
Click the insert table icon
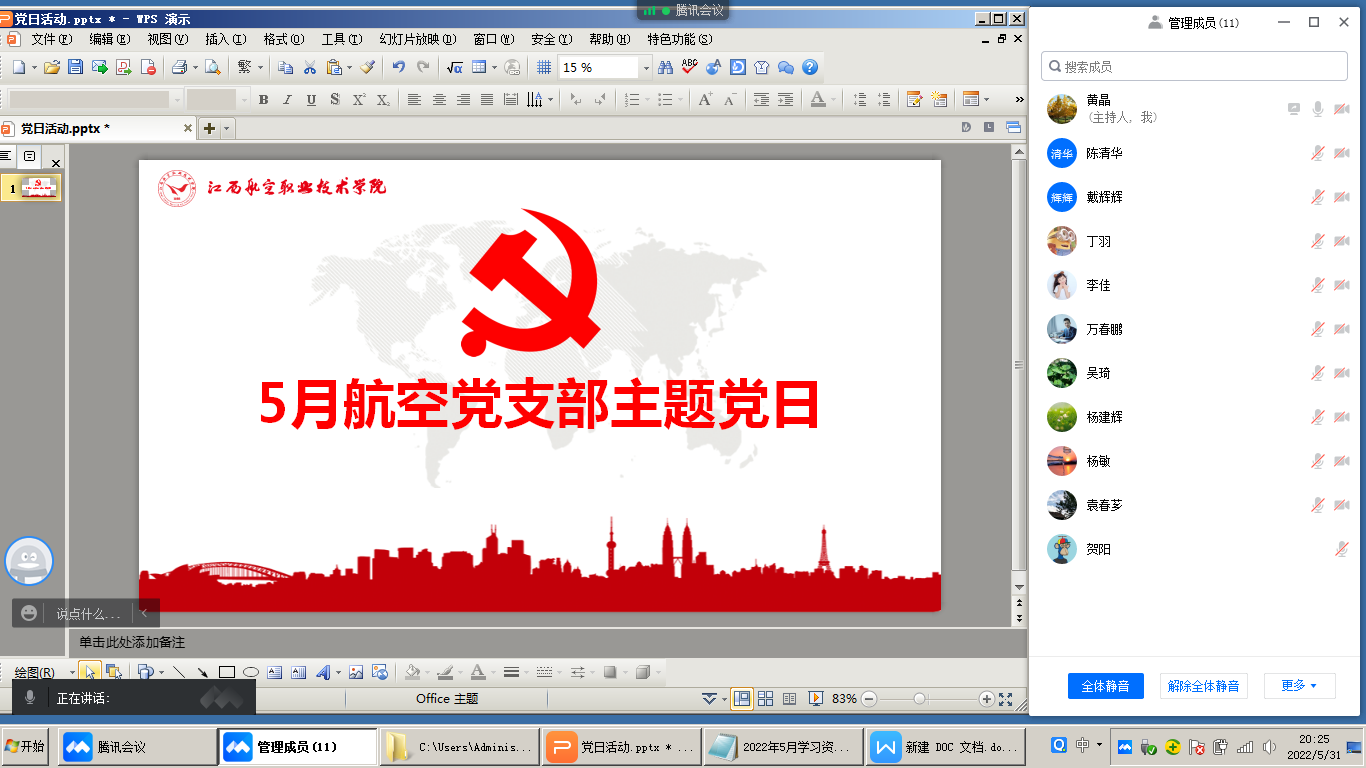[479, 67]
